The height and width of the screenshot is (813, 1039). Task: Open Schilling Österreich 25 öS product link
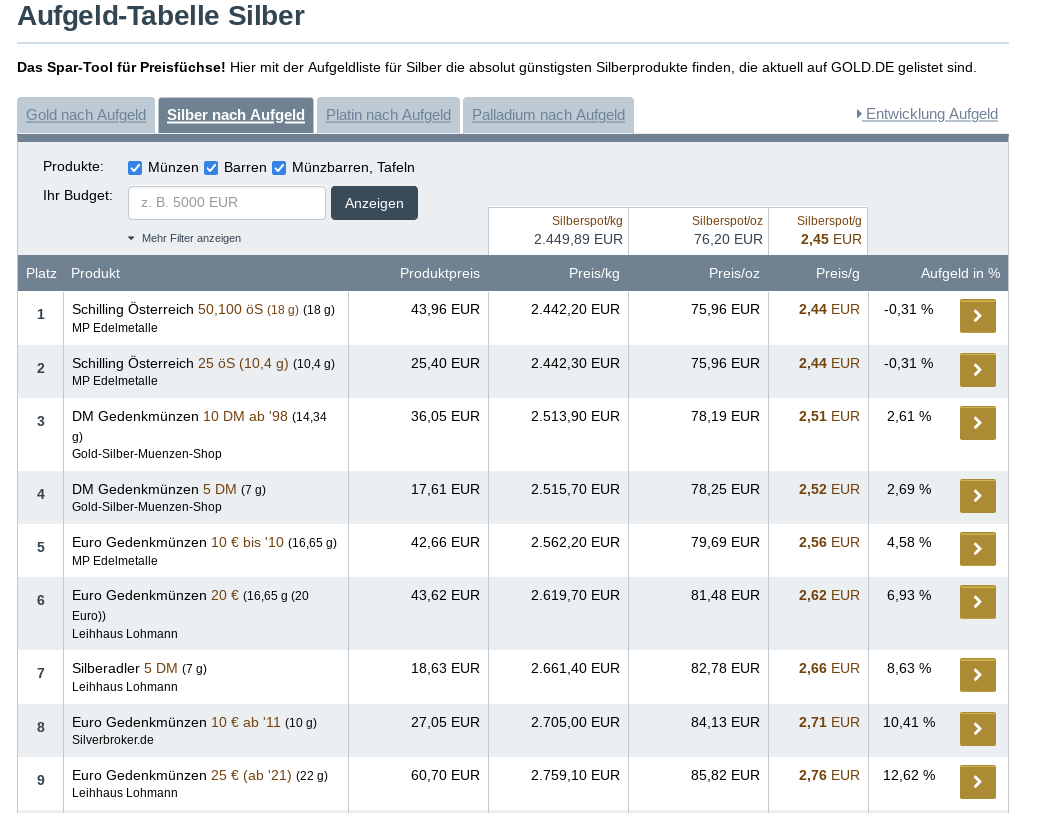pyautogui.click(x=203, y=363)
